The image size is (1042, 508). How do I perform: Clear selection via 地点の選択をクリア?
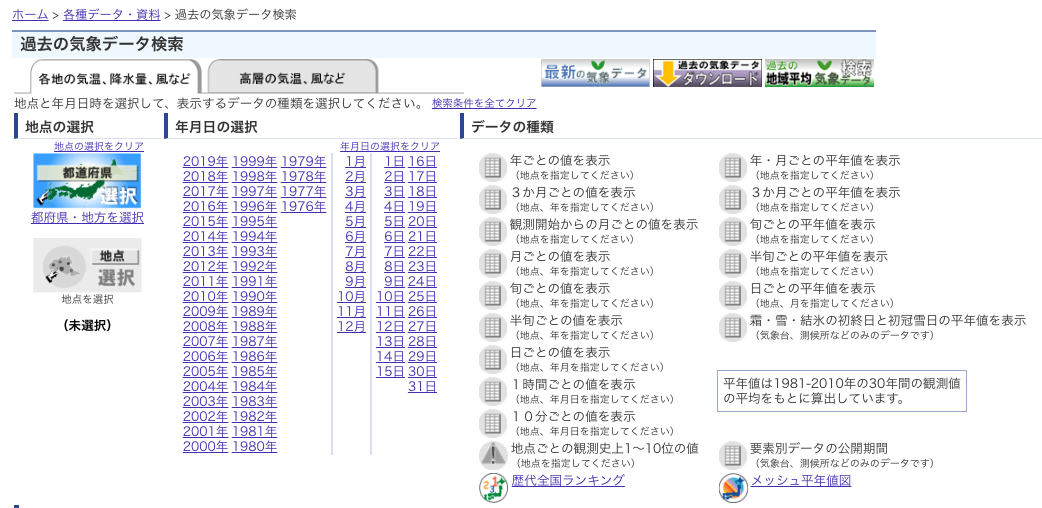(x=99, y=146)
